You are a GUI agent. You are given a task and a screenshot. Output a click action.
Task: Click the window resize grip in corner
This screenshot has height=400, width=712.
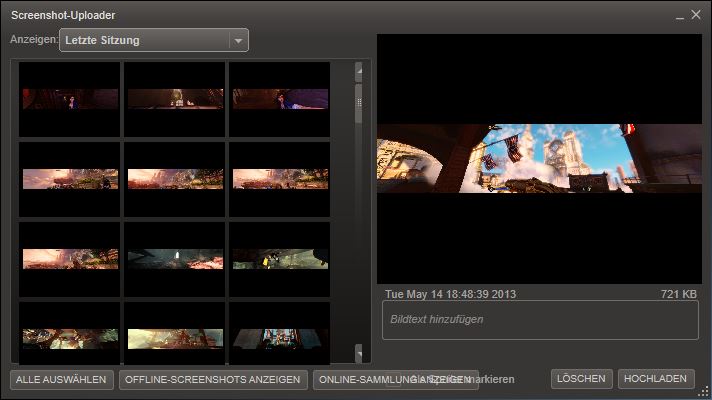click(x=703, y=391)
